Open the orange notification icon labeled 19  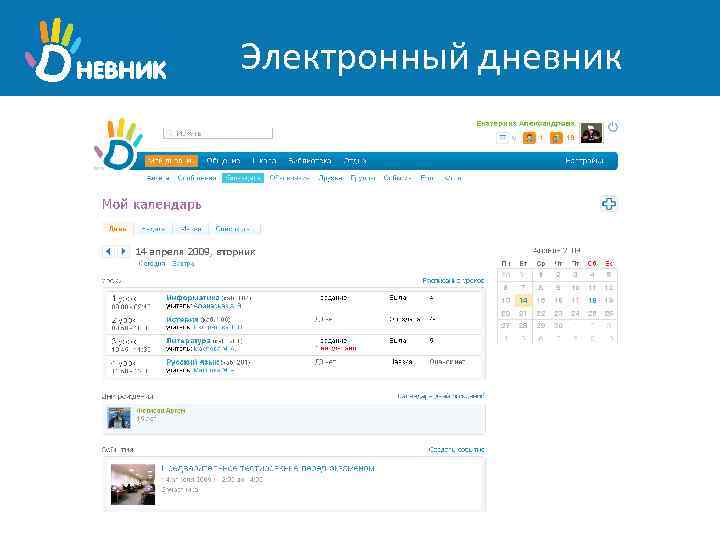[556, 137]
